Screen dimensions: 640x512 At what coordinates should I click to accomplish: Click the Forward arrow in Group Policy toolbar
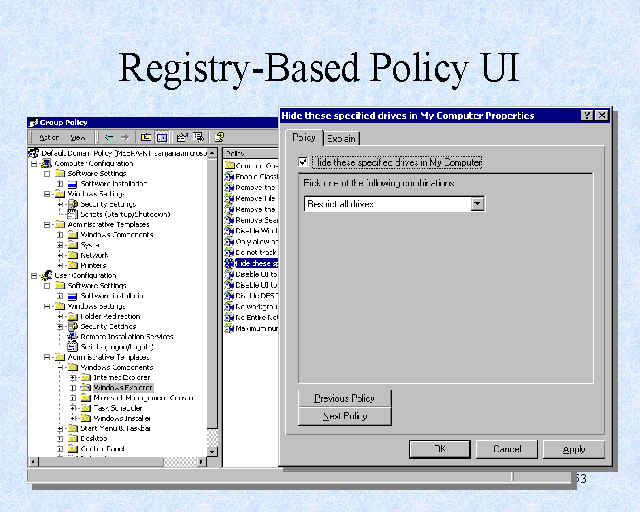pos(124,137)
